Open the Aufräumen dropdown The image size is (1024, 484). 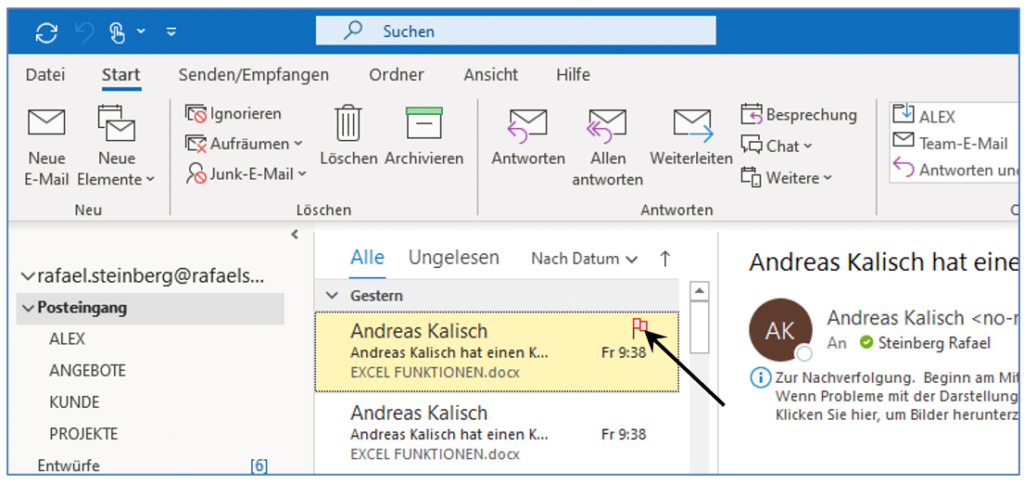pos(244,143)
